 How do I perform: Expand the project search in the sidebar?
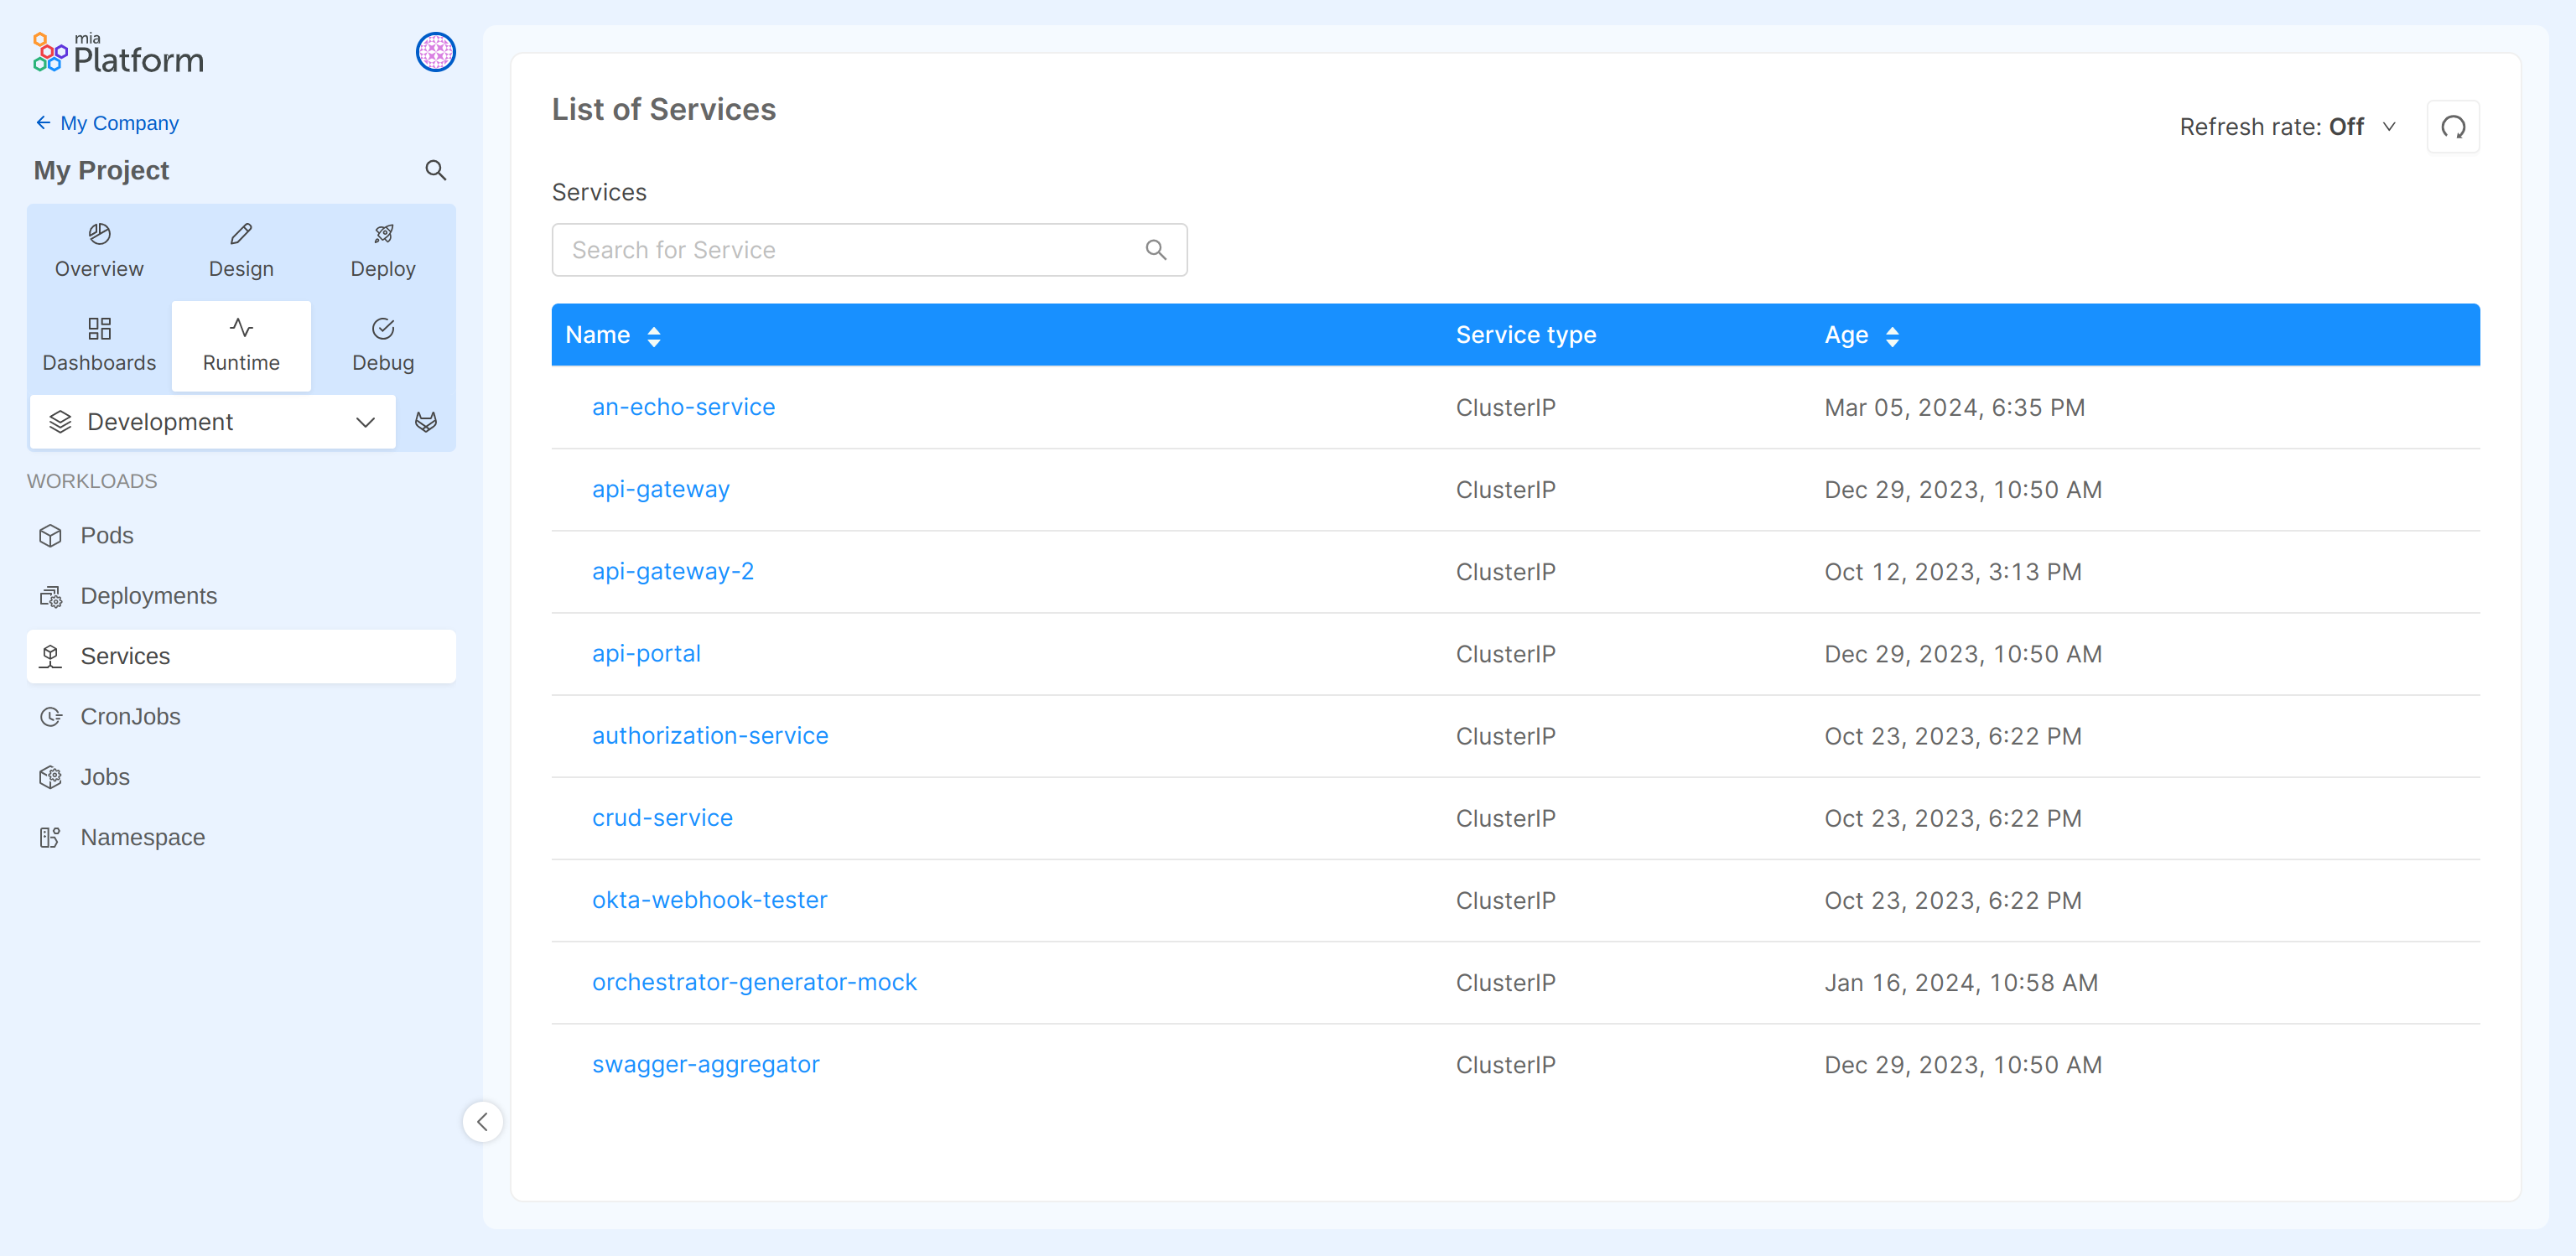[x=435, y=170]
